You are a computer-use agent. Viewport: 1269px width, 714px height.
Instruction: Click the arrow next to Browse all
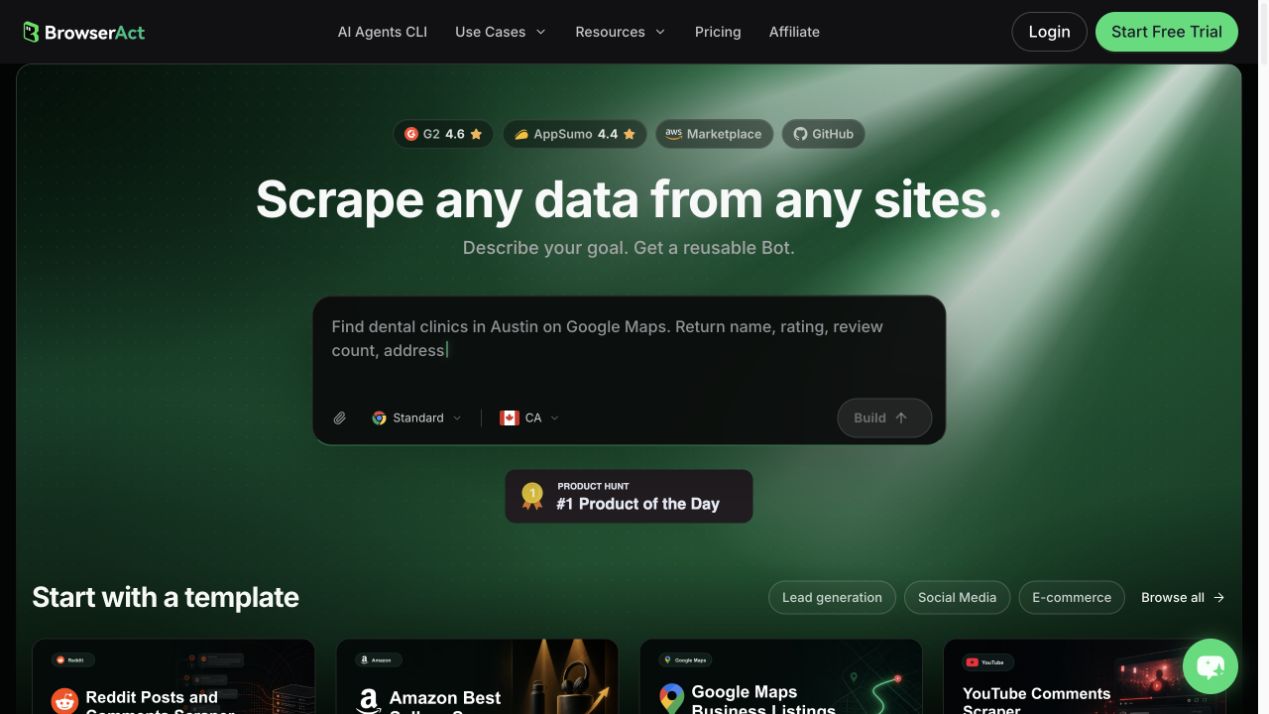click(1219, 597)
